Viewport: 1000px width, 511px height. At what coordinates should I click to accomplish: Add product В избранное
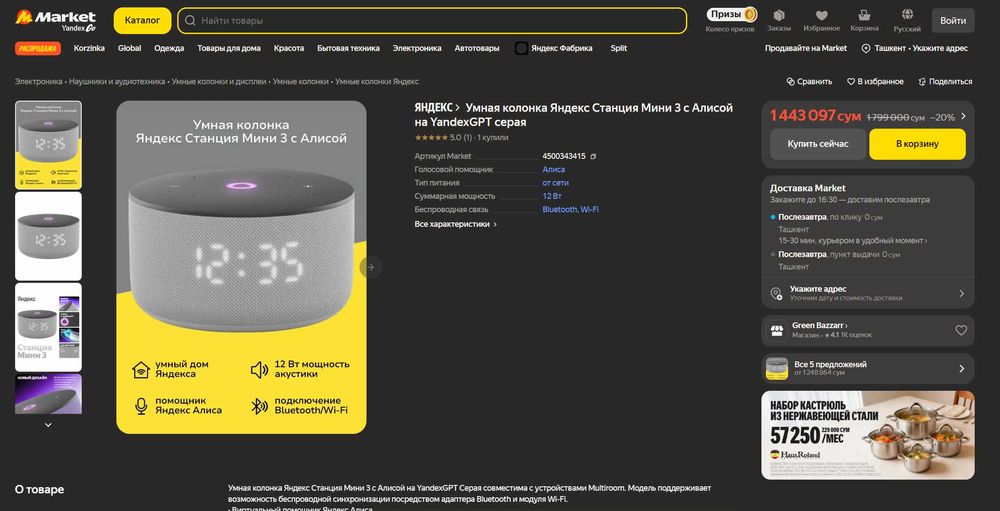(875, 82)
